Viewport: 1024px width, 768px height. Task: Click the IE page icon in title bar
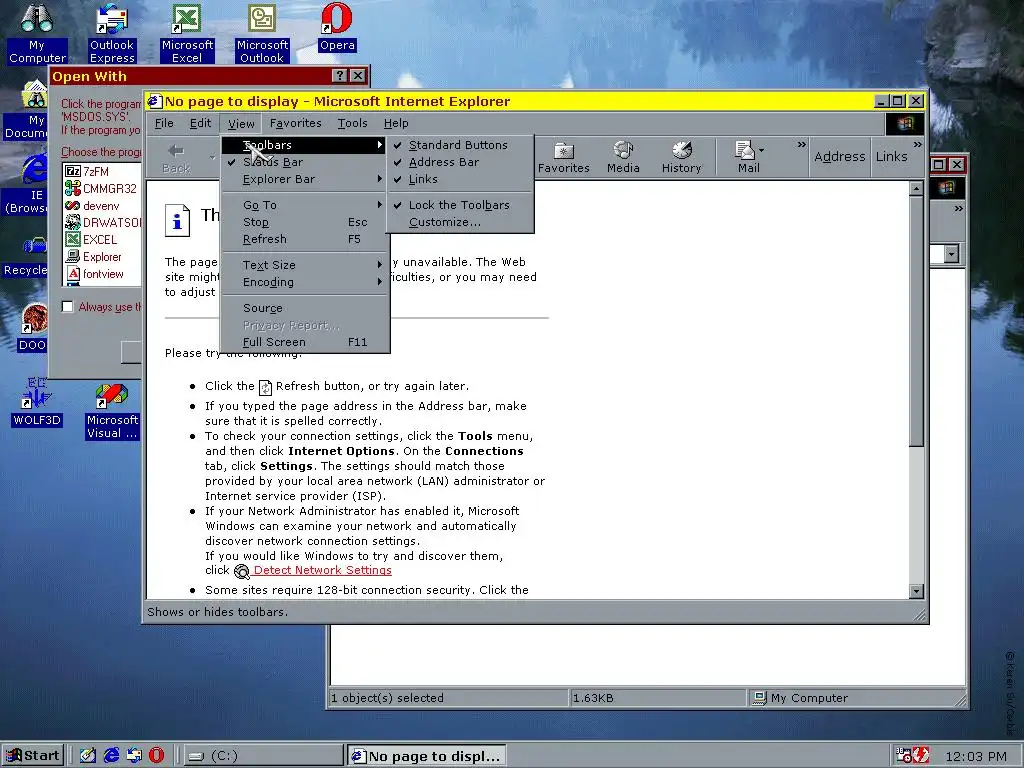click(x=155, y=101)
